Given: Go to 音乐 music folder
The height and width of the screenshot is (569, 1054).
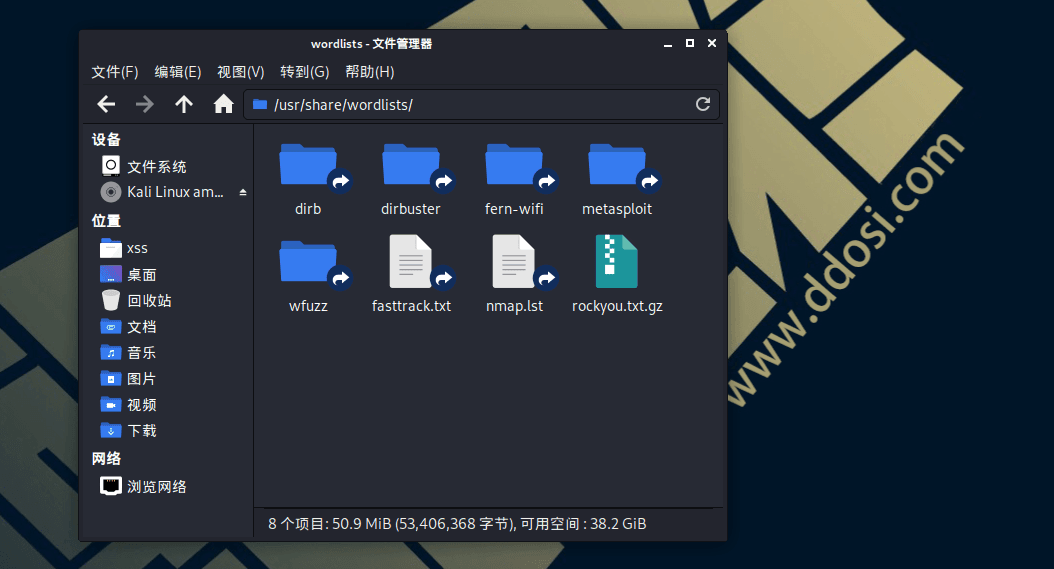Looking at the screenshot, I should click(128, 352).
